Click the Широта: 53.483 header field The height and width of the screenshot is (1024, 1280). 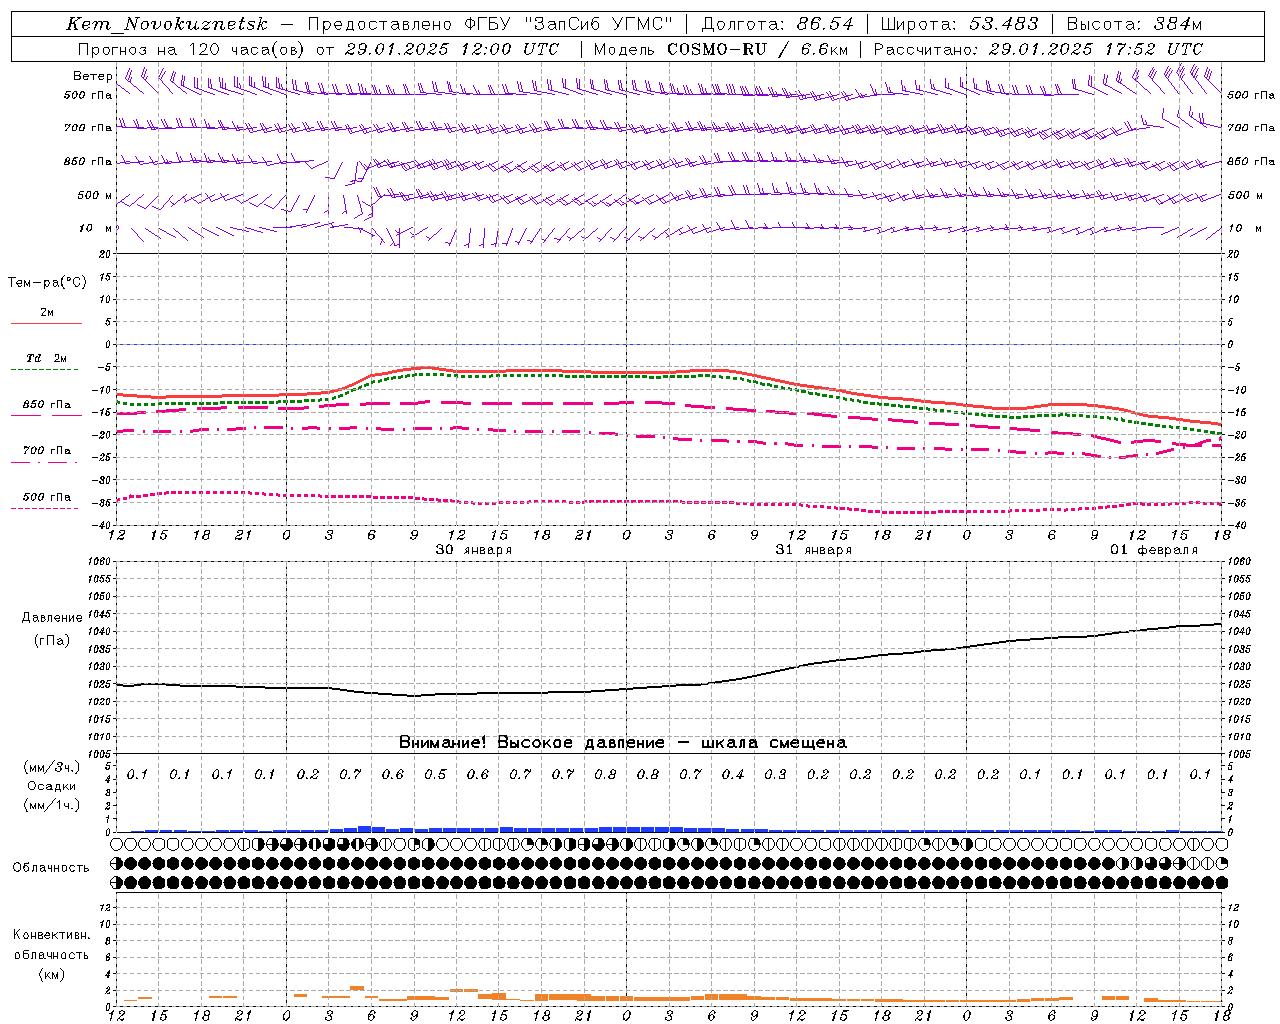(x=960, y=24)
